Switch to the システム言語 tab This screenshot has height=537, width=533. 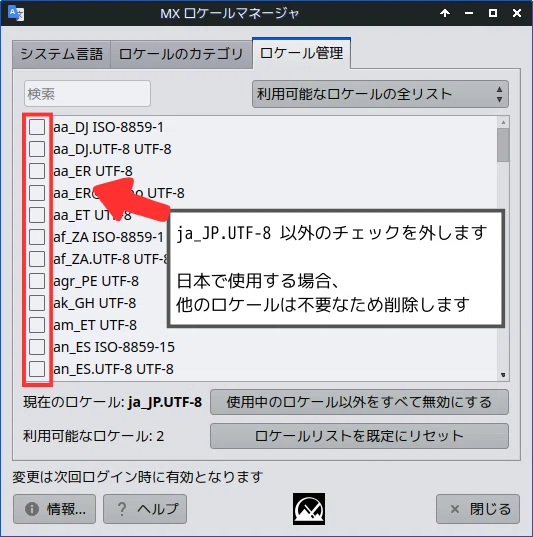tap(62, 54)
